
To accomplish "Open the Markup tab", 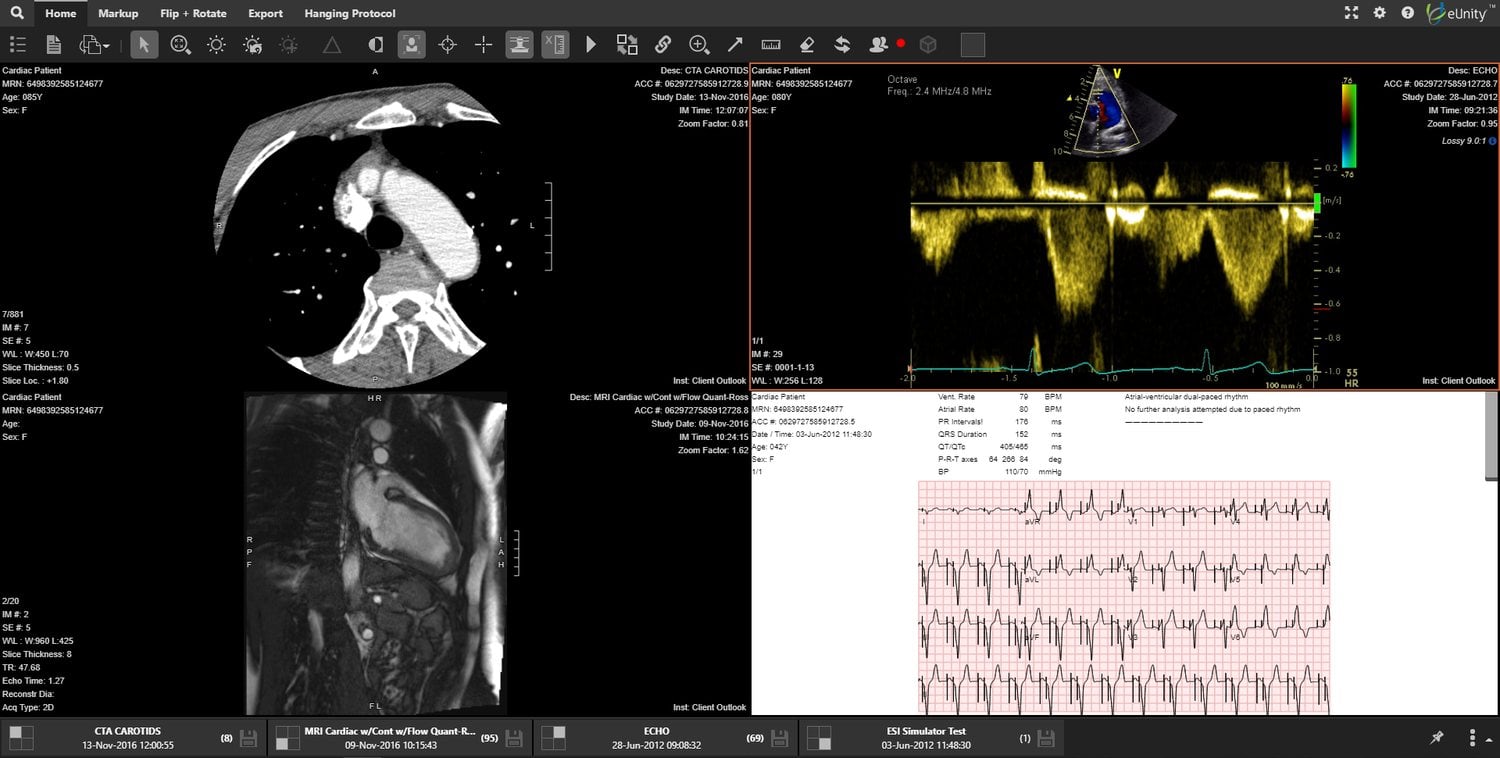I will (x=118, y=13).
